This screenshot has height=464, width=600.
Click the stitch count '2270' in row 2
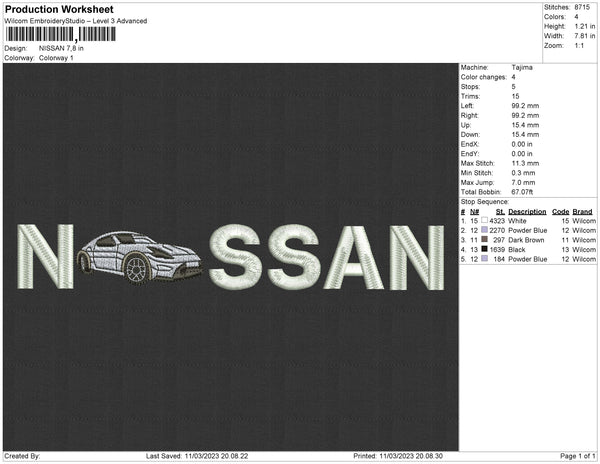(x=497, y=230)
